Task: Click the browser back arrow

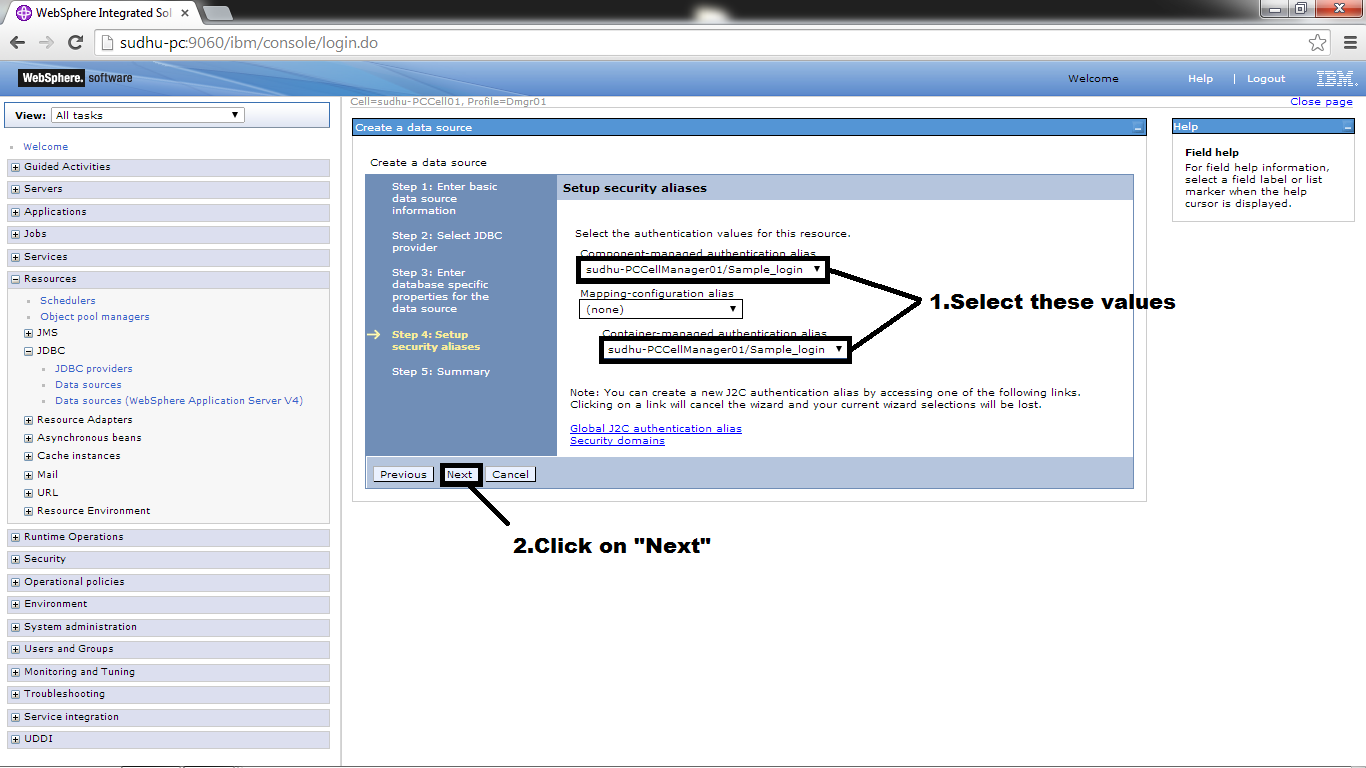Action: (17, 42)
